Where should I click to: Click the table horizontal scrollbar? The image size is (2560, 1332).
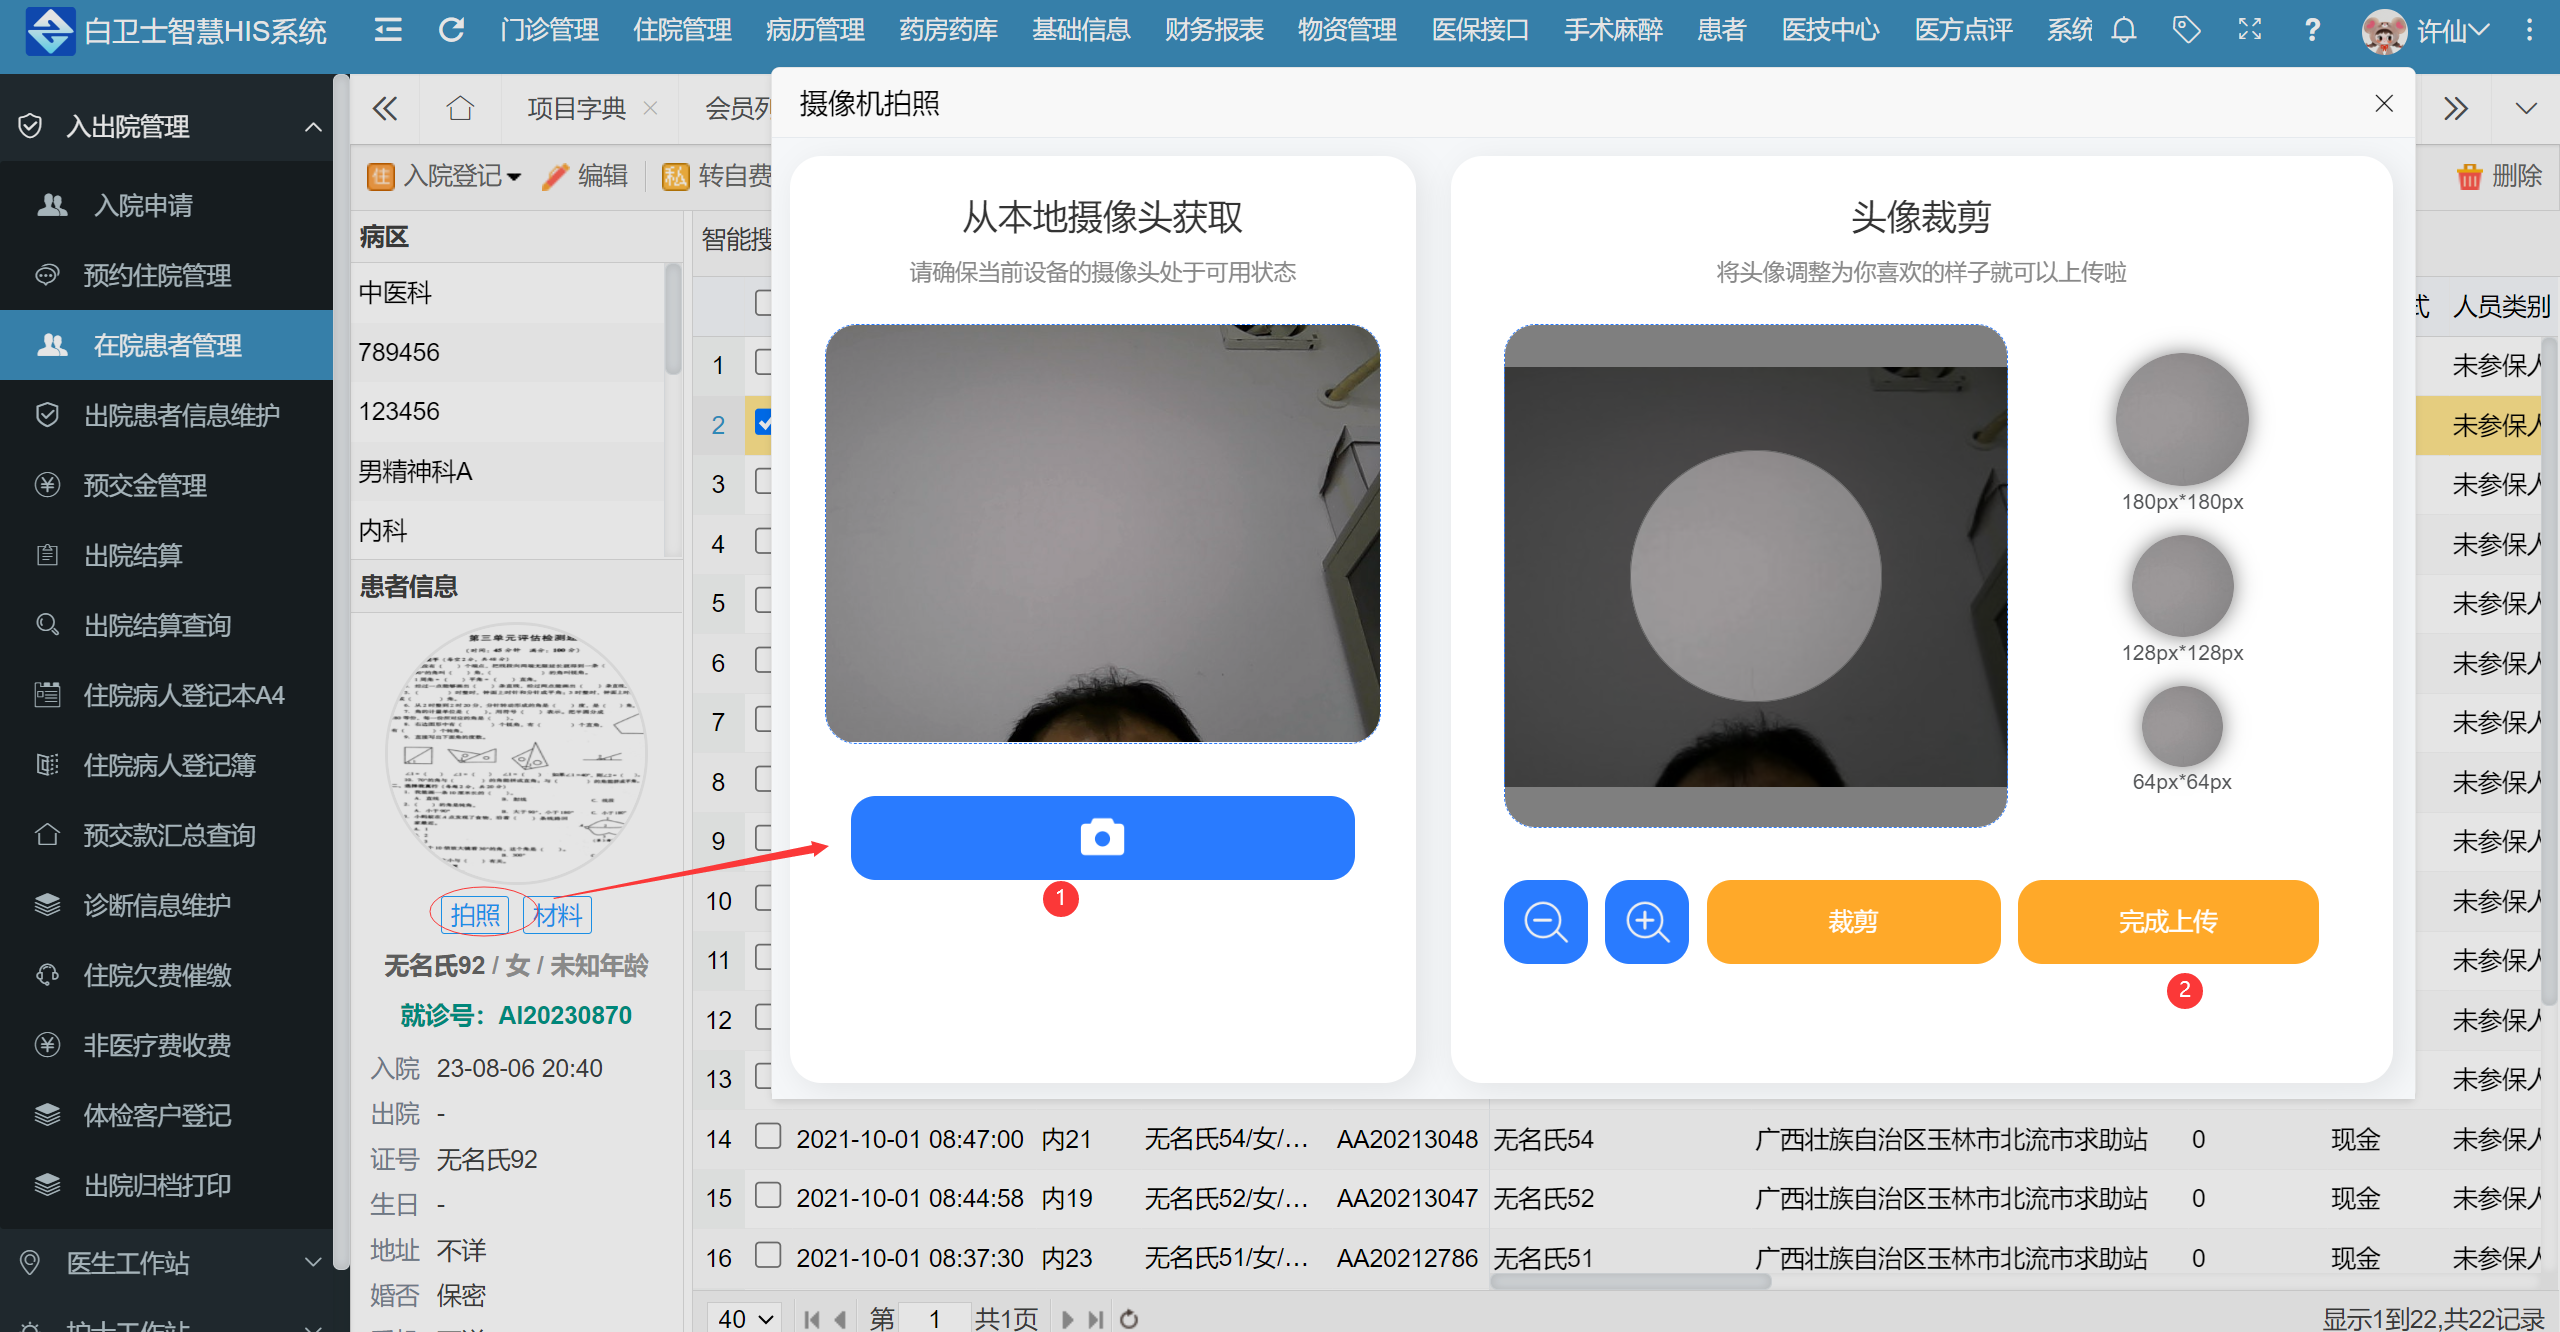click(x=1630, y=1282)
